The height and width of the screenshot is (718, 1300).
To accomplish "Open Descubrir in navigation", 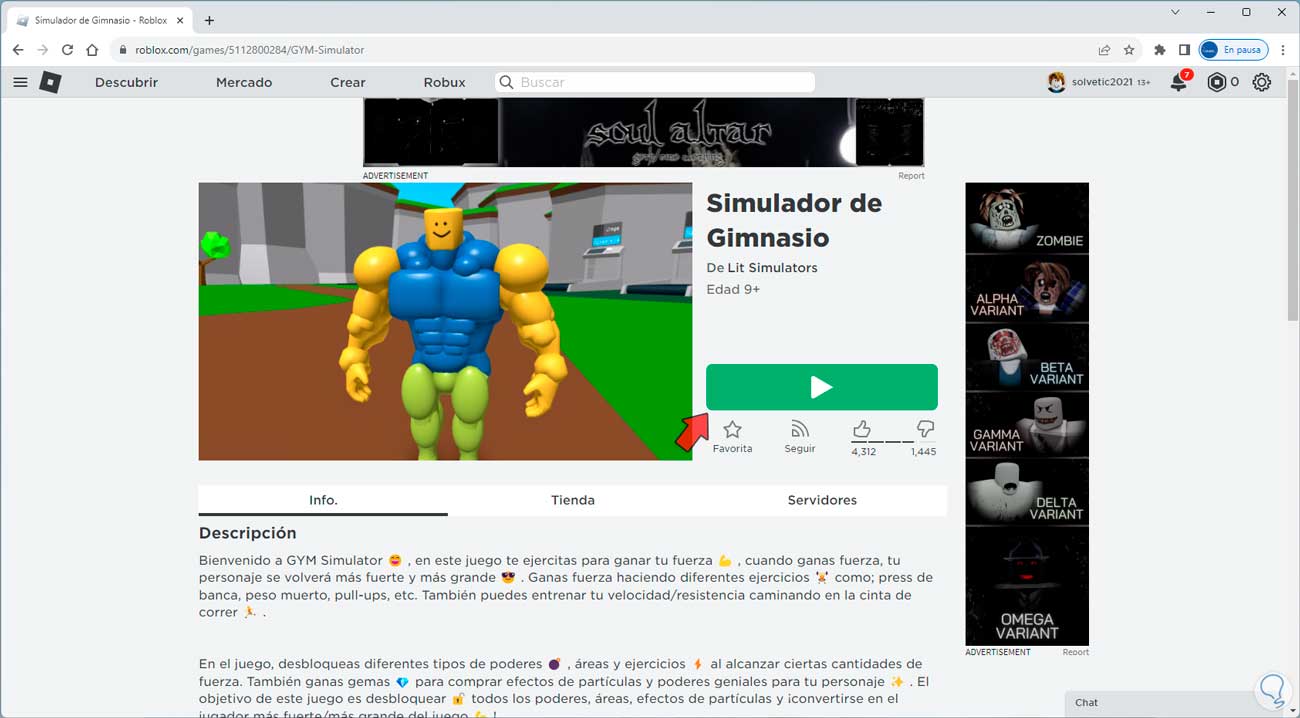I will point(126,82).
